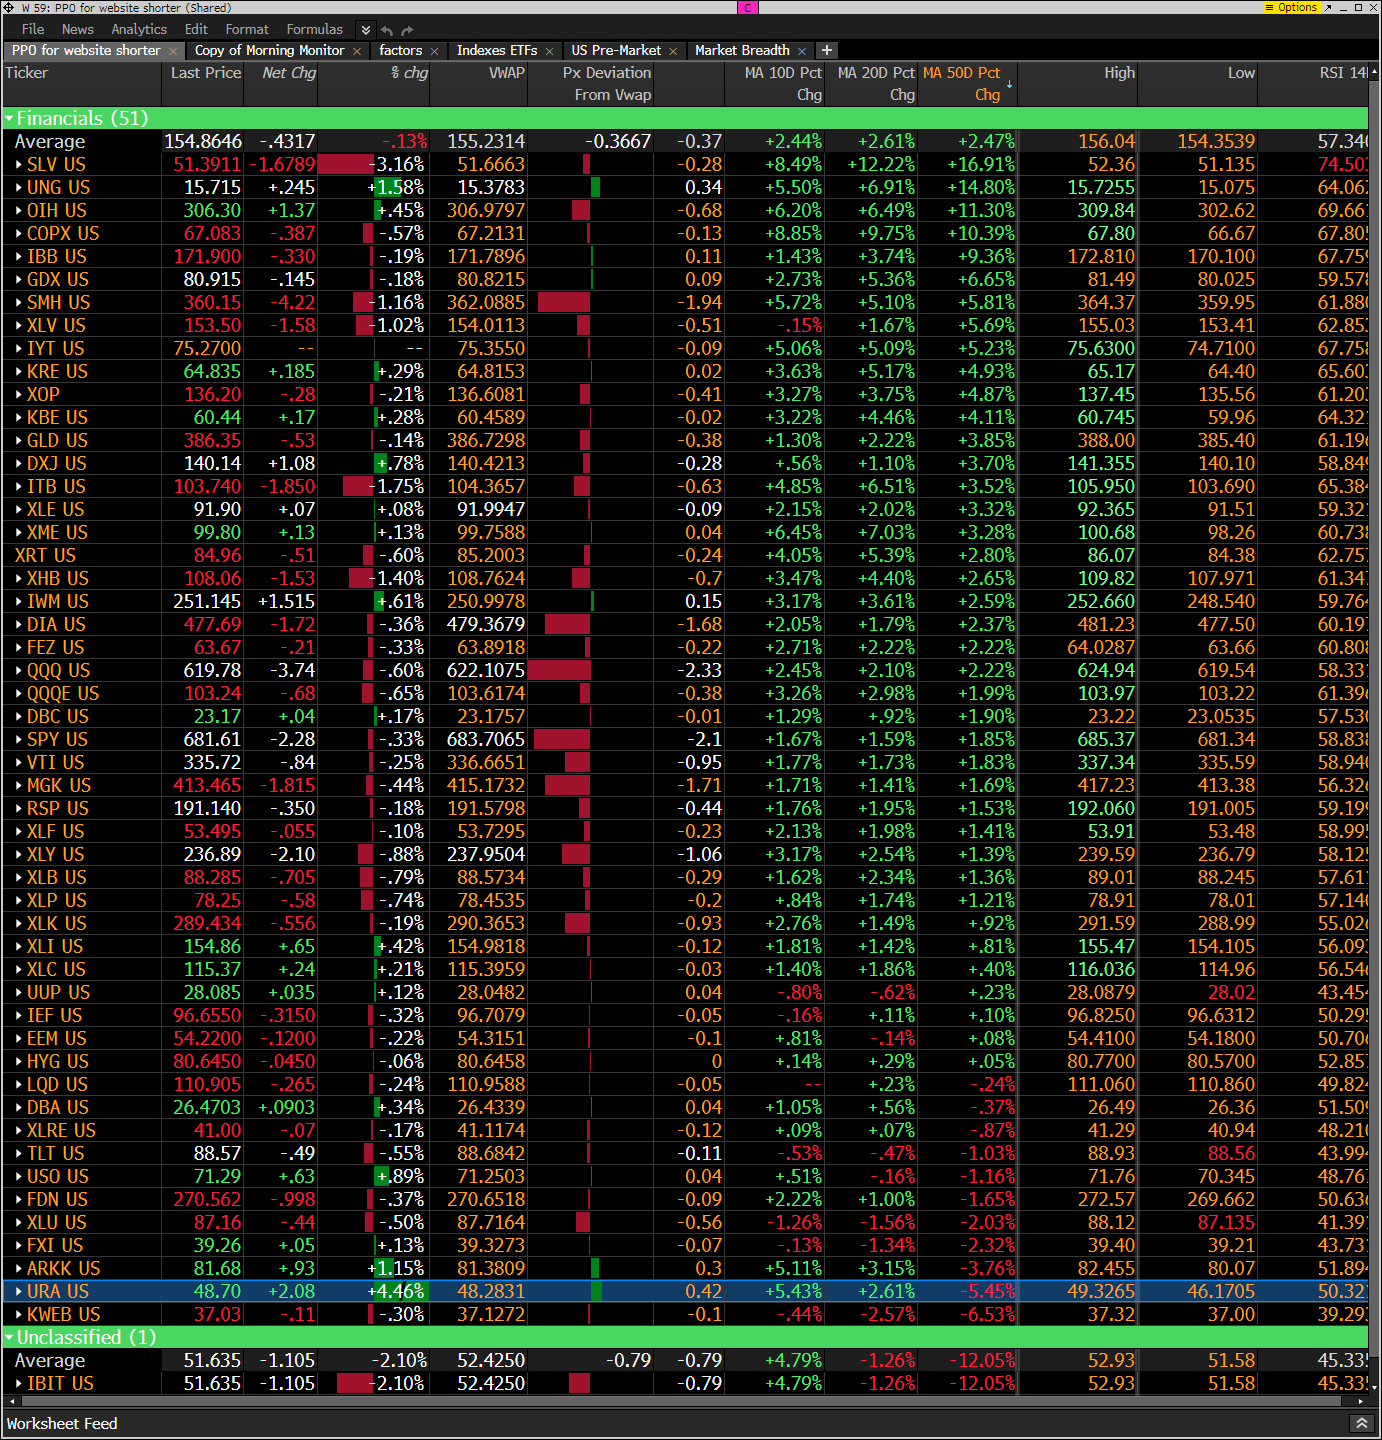Screen dimensions: 1382x1440
Task: Close the Market Breadth tab
Action: point(802,51)
